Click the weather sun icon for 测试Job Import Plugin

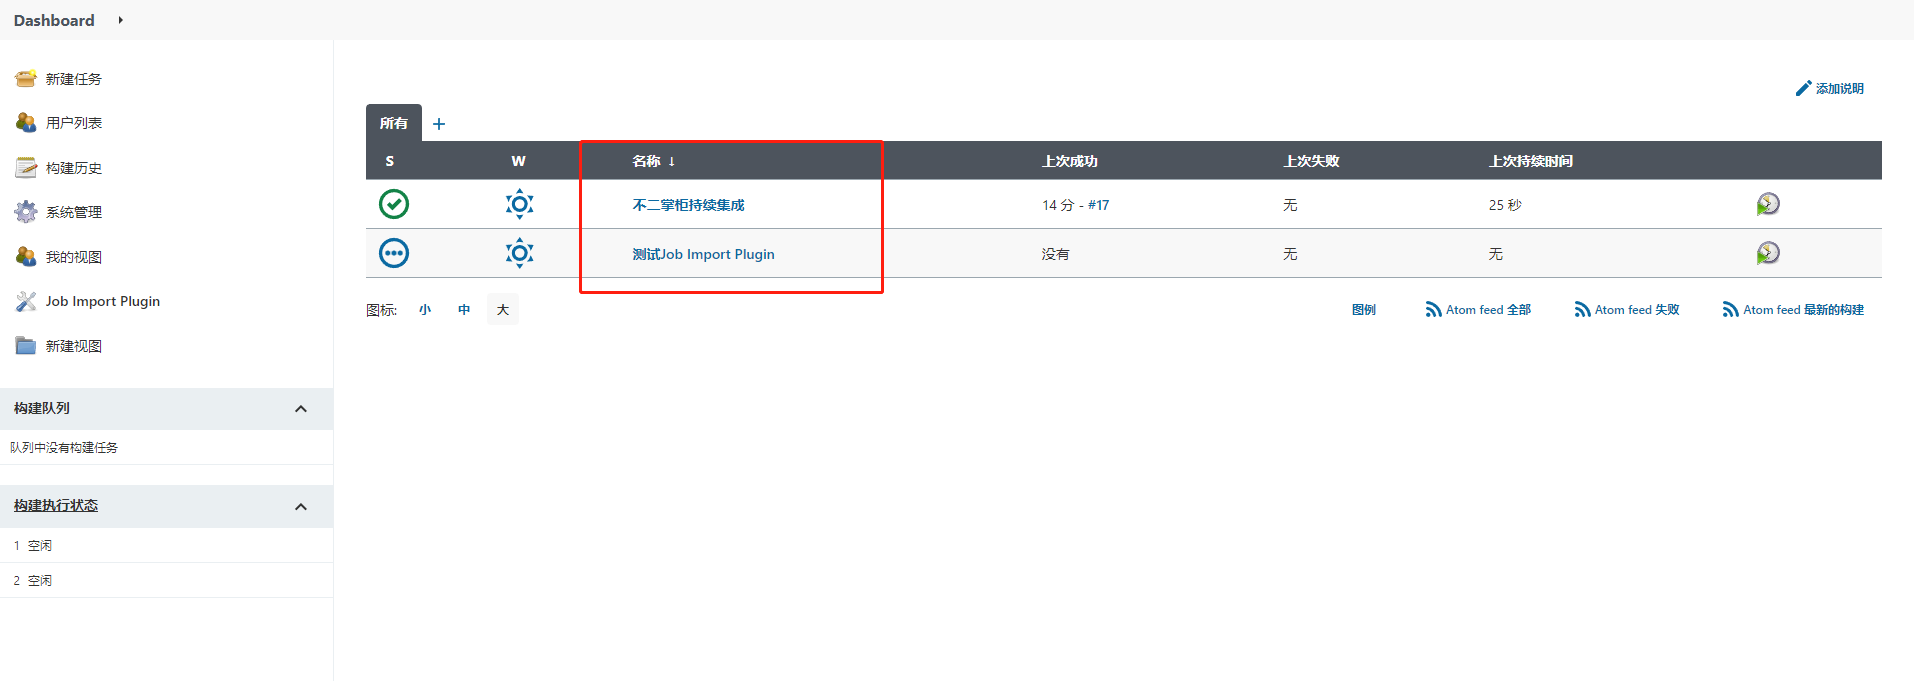pos(519,253)
